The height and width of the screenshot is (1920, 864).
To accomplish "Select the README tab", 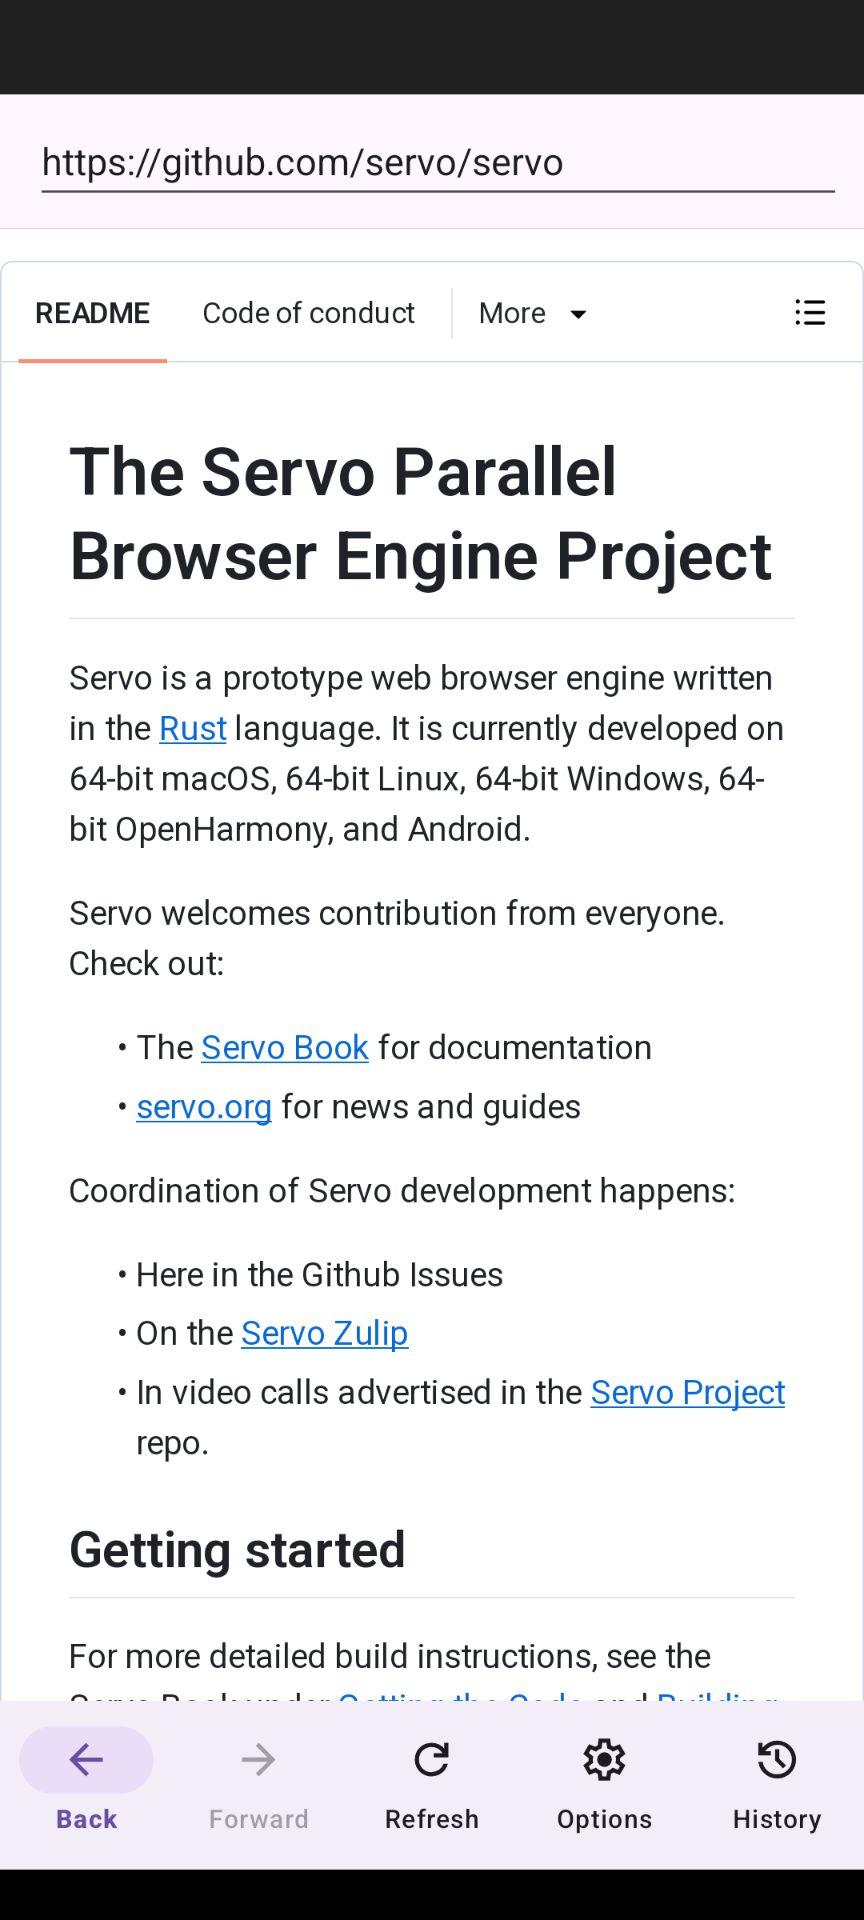I will tap(92, 313).
